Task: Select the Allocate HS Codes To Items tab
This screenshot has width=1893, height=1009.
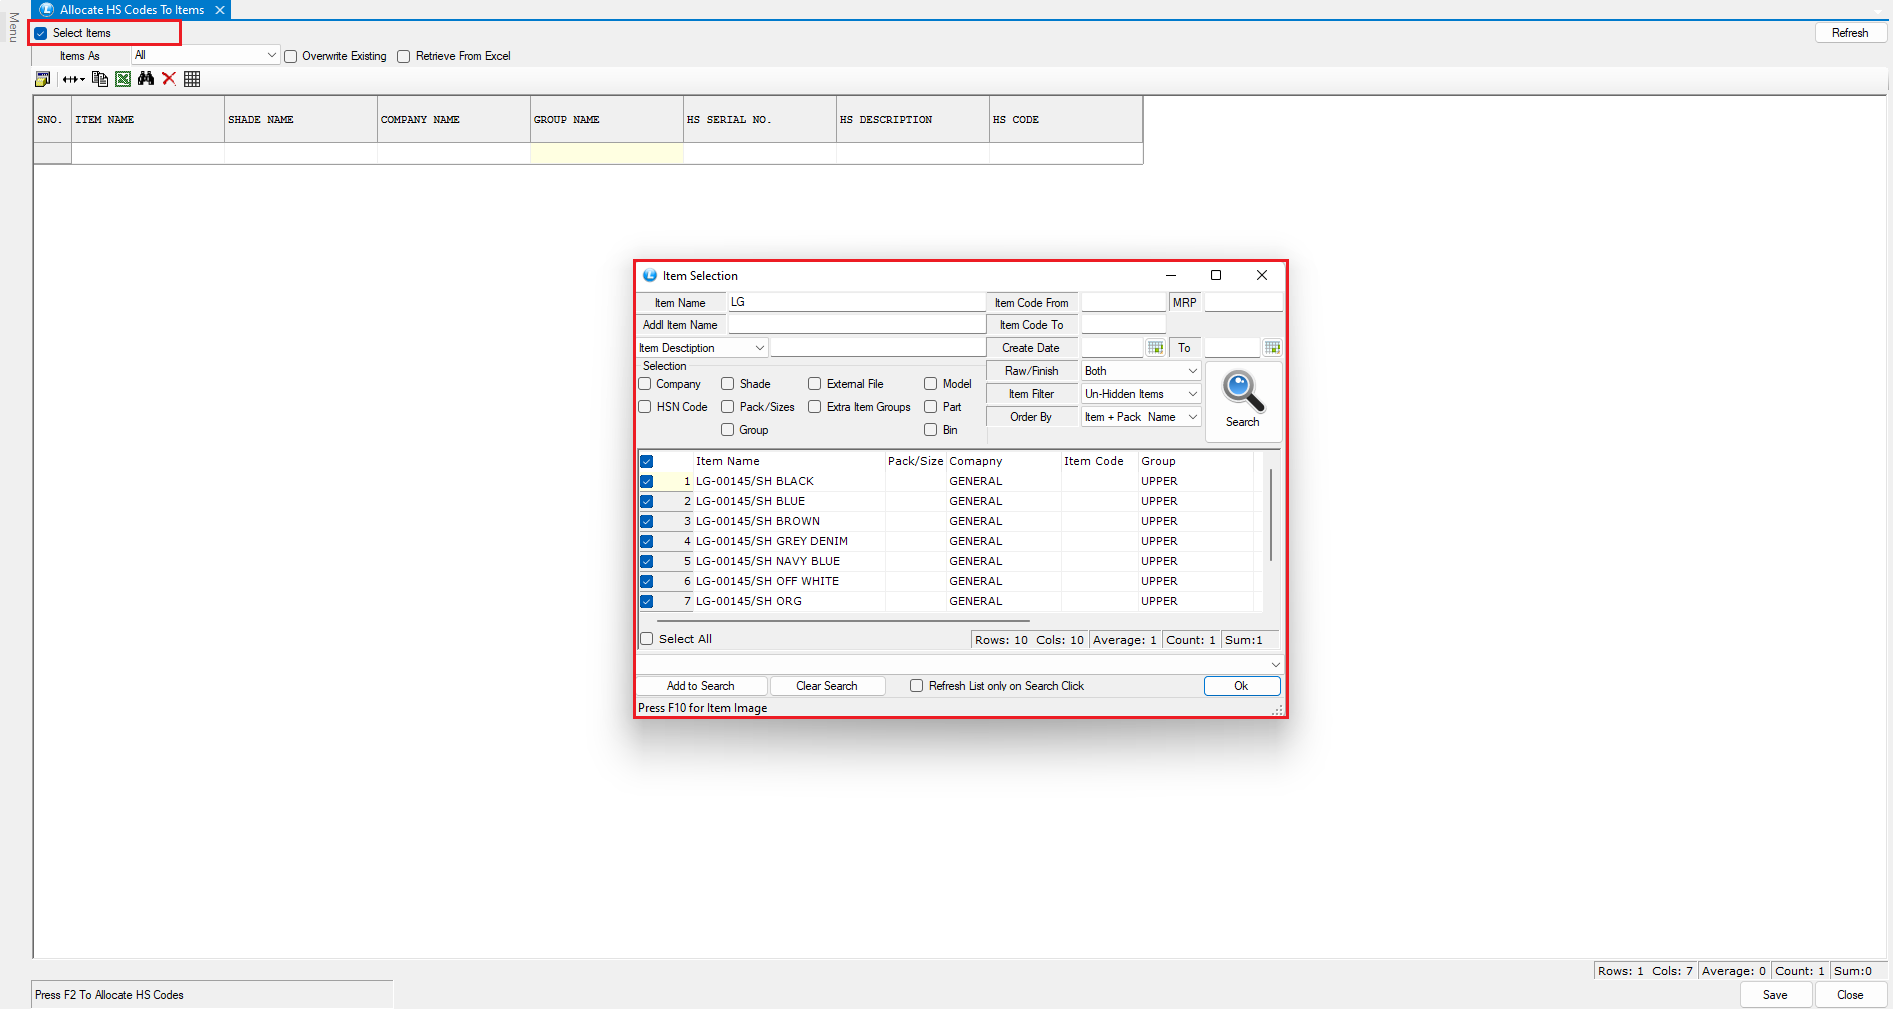Action: [131, 10]
